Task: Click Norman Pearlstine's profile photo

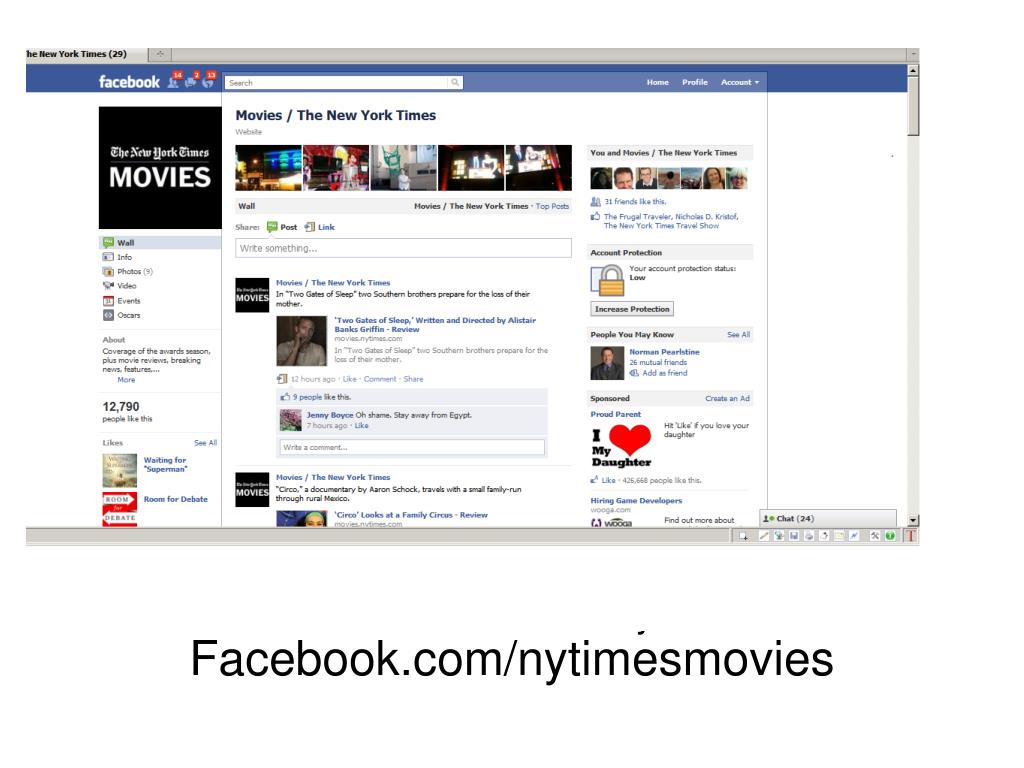Action: [x=607, y=363]
